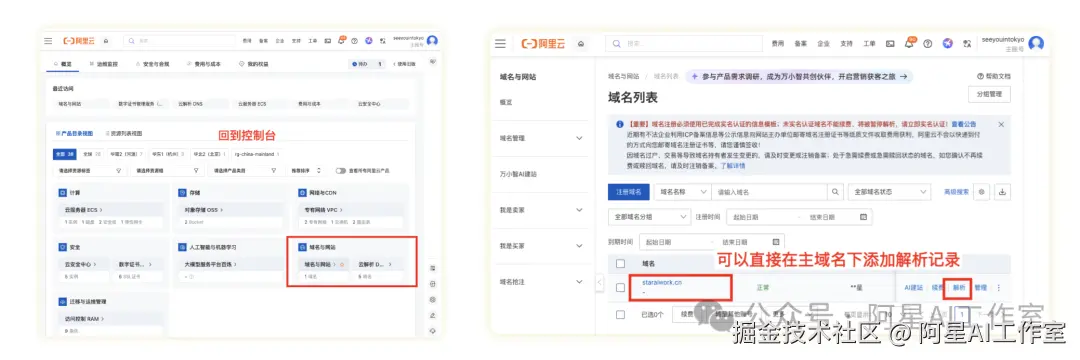Click the 分组管理 button
This screenshot has height=360, width=1080.
click(x=989, y=94)
